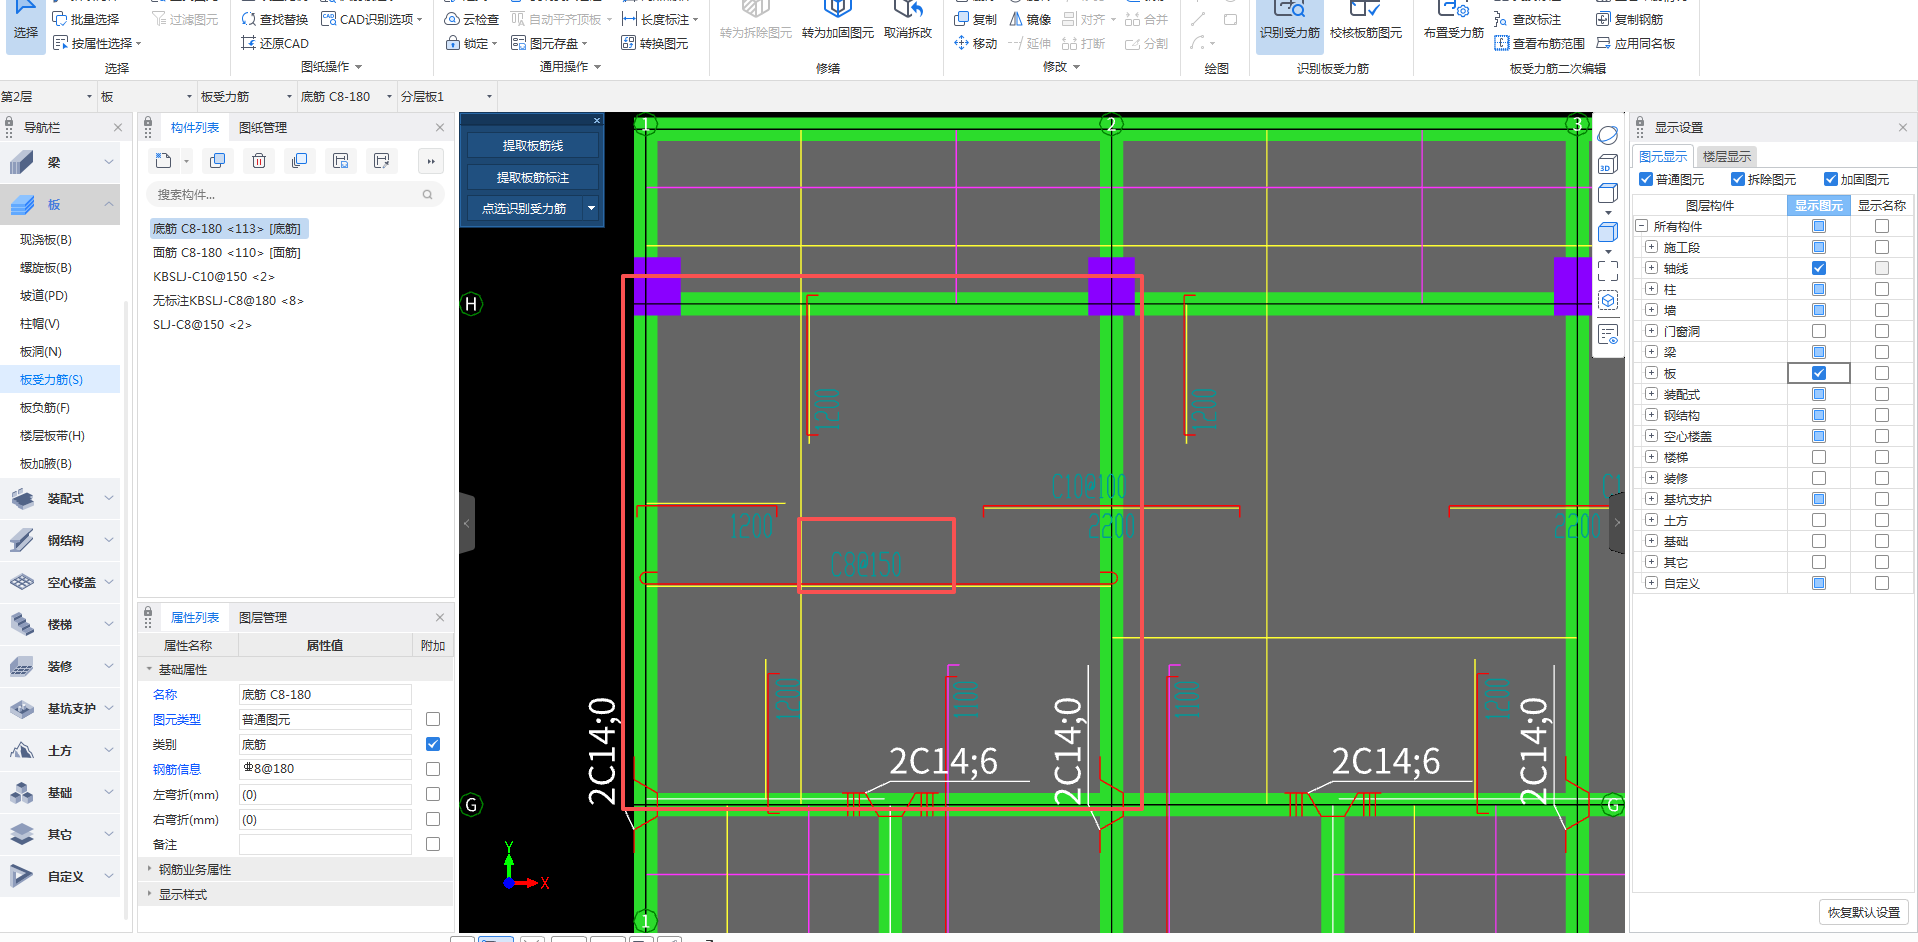
Task: Click the search magnifier in component search box
Action: [428, 195]
